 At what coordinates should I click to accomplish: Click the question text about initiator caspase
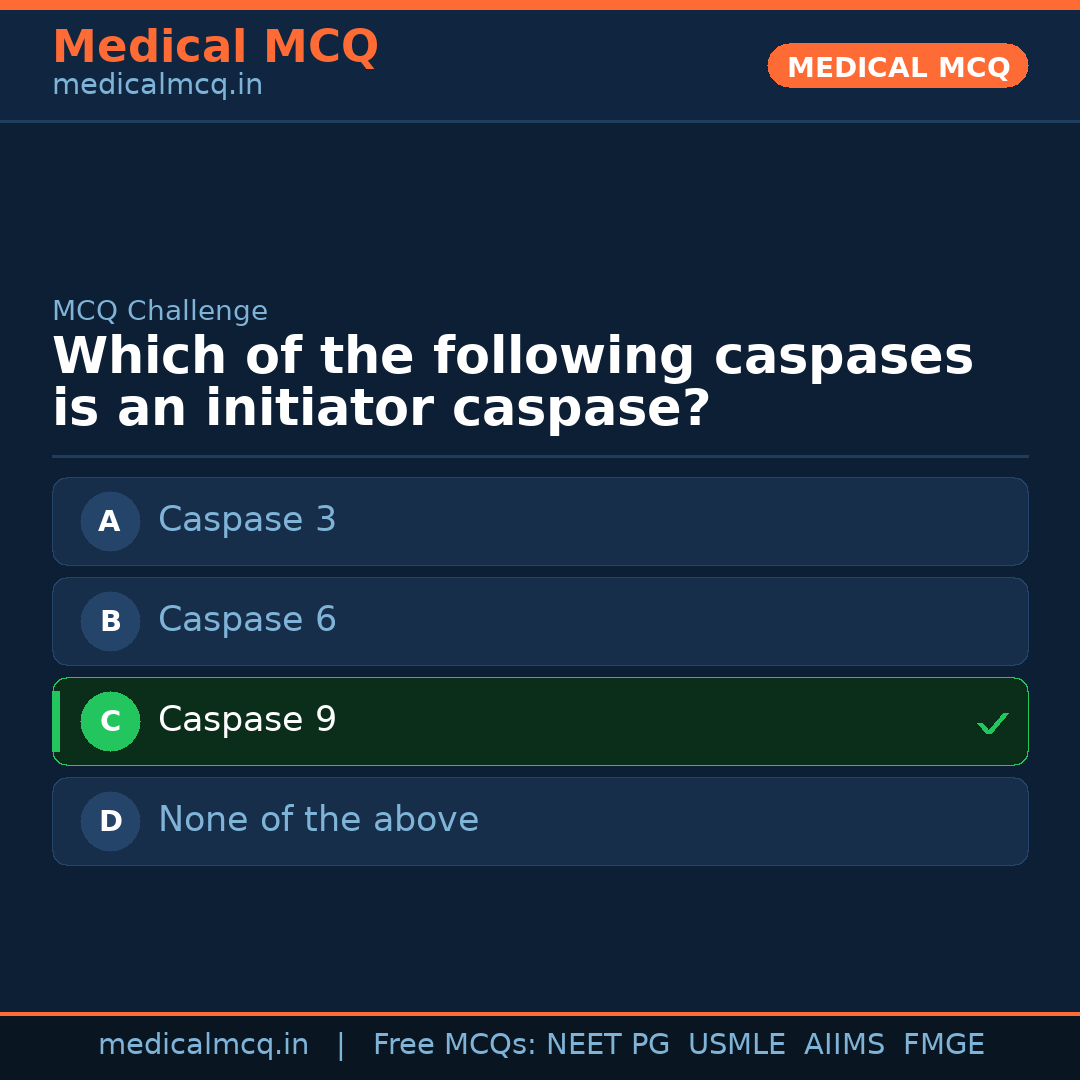click(x=513, y=380)
